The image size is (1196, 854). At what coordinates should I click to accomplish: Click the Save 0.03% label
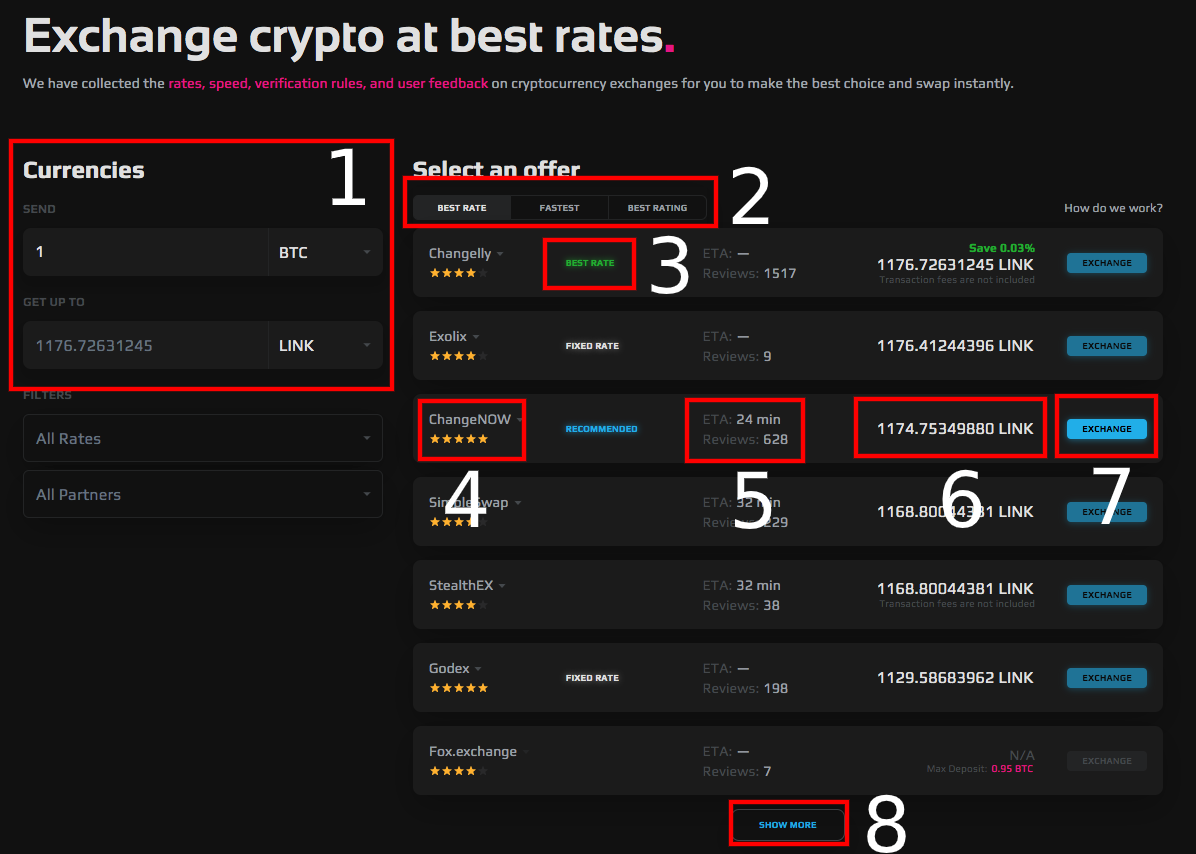tap(1001, 248)
